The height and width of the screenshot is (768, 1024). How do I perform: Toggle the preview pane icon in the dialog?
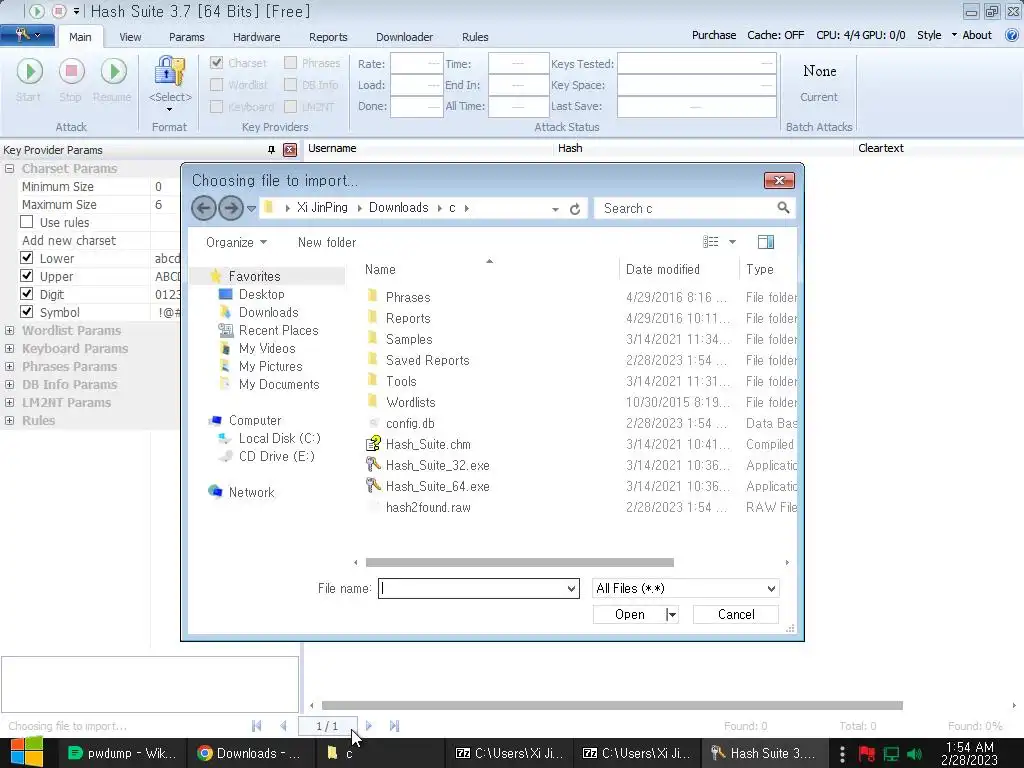pyautogui.click(x=766, y=242)
